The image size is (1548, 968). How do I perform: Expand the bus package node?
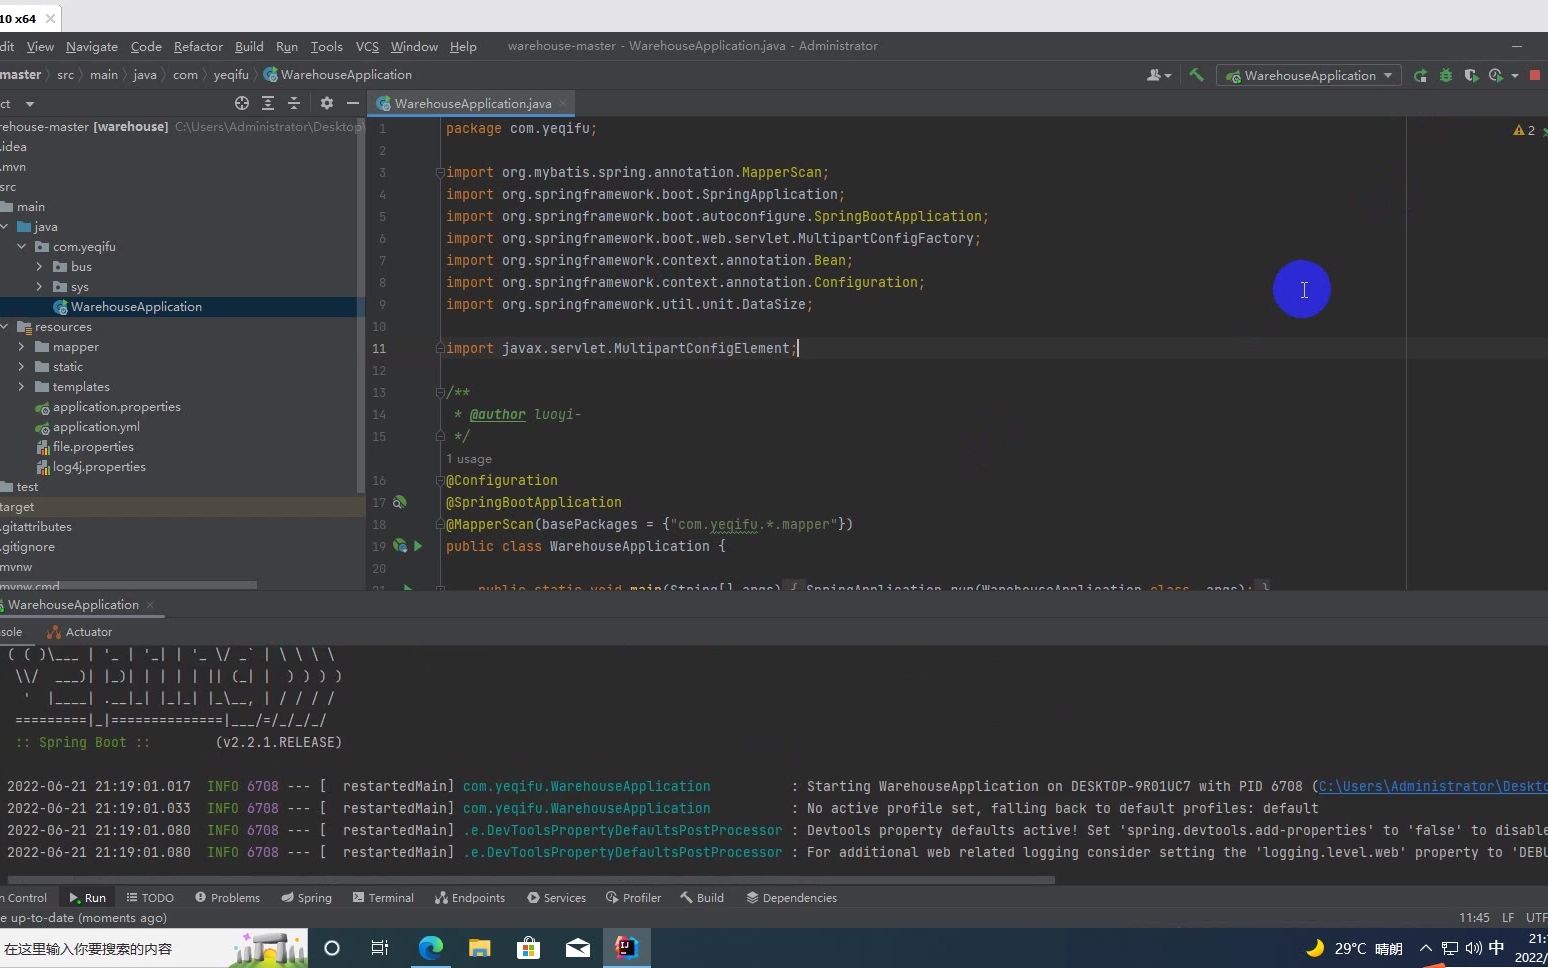click(x=39, y=267)
